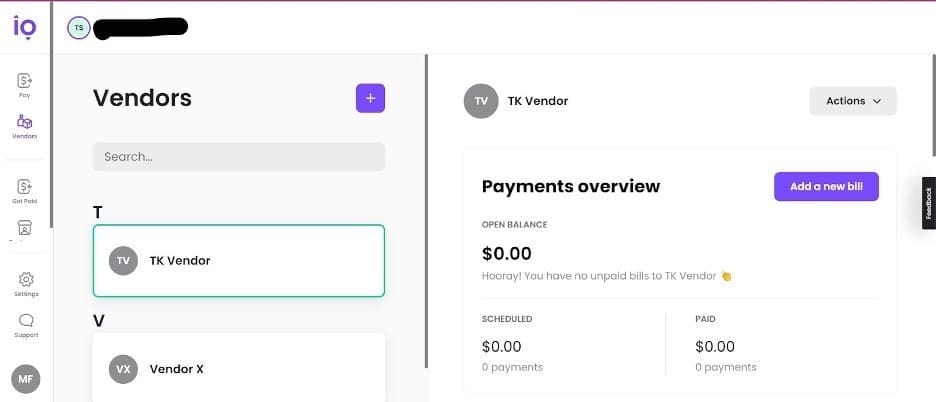Click the plus add-vendor button

[370, 98]
